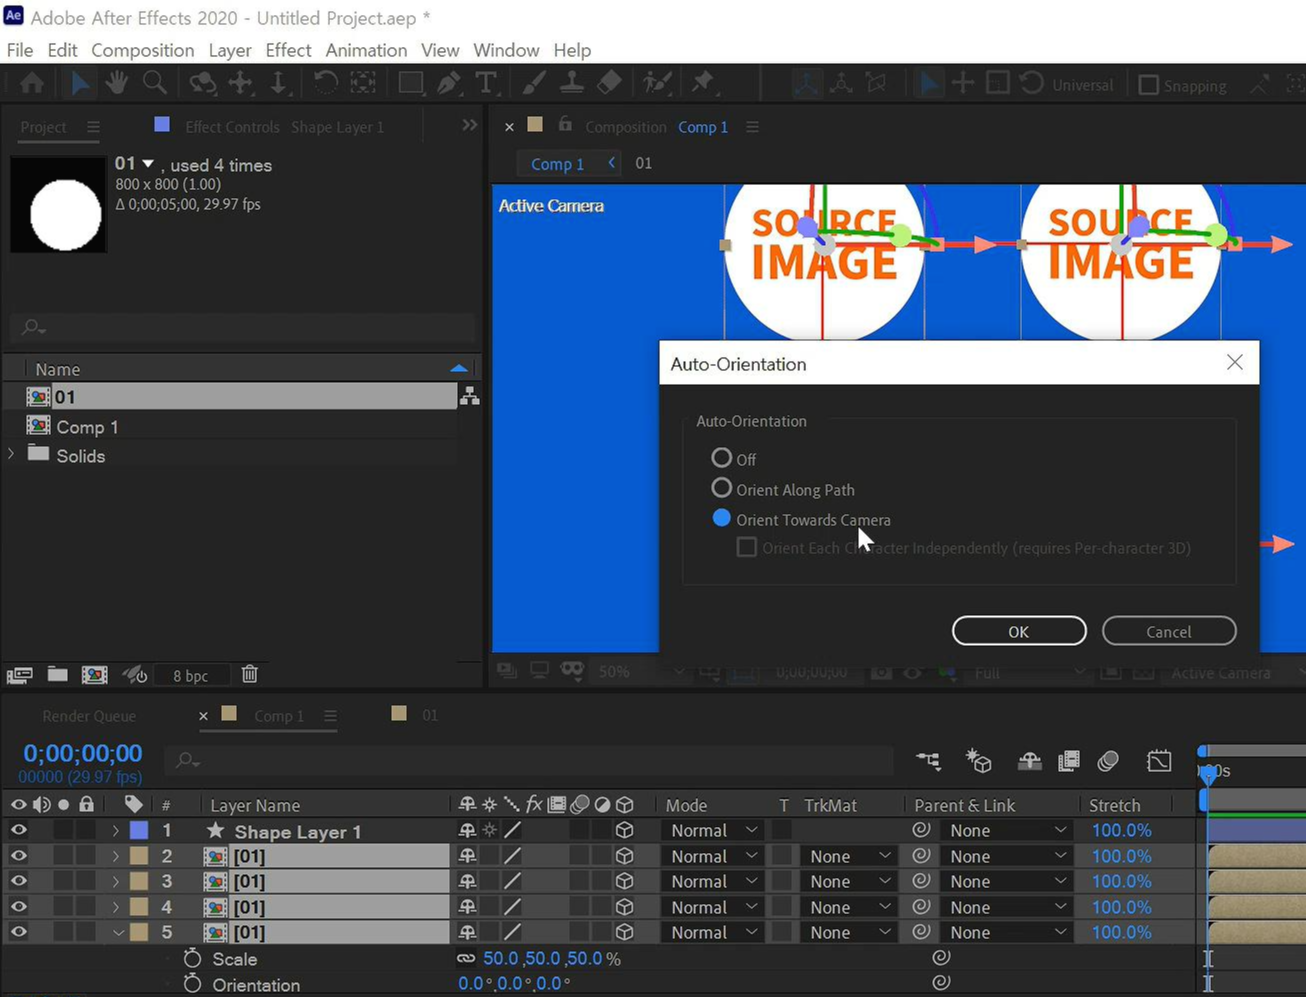
Task: Open Mode dropdown for Shape Layer 1
Action: point(712,830)
